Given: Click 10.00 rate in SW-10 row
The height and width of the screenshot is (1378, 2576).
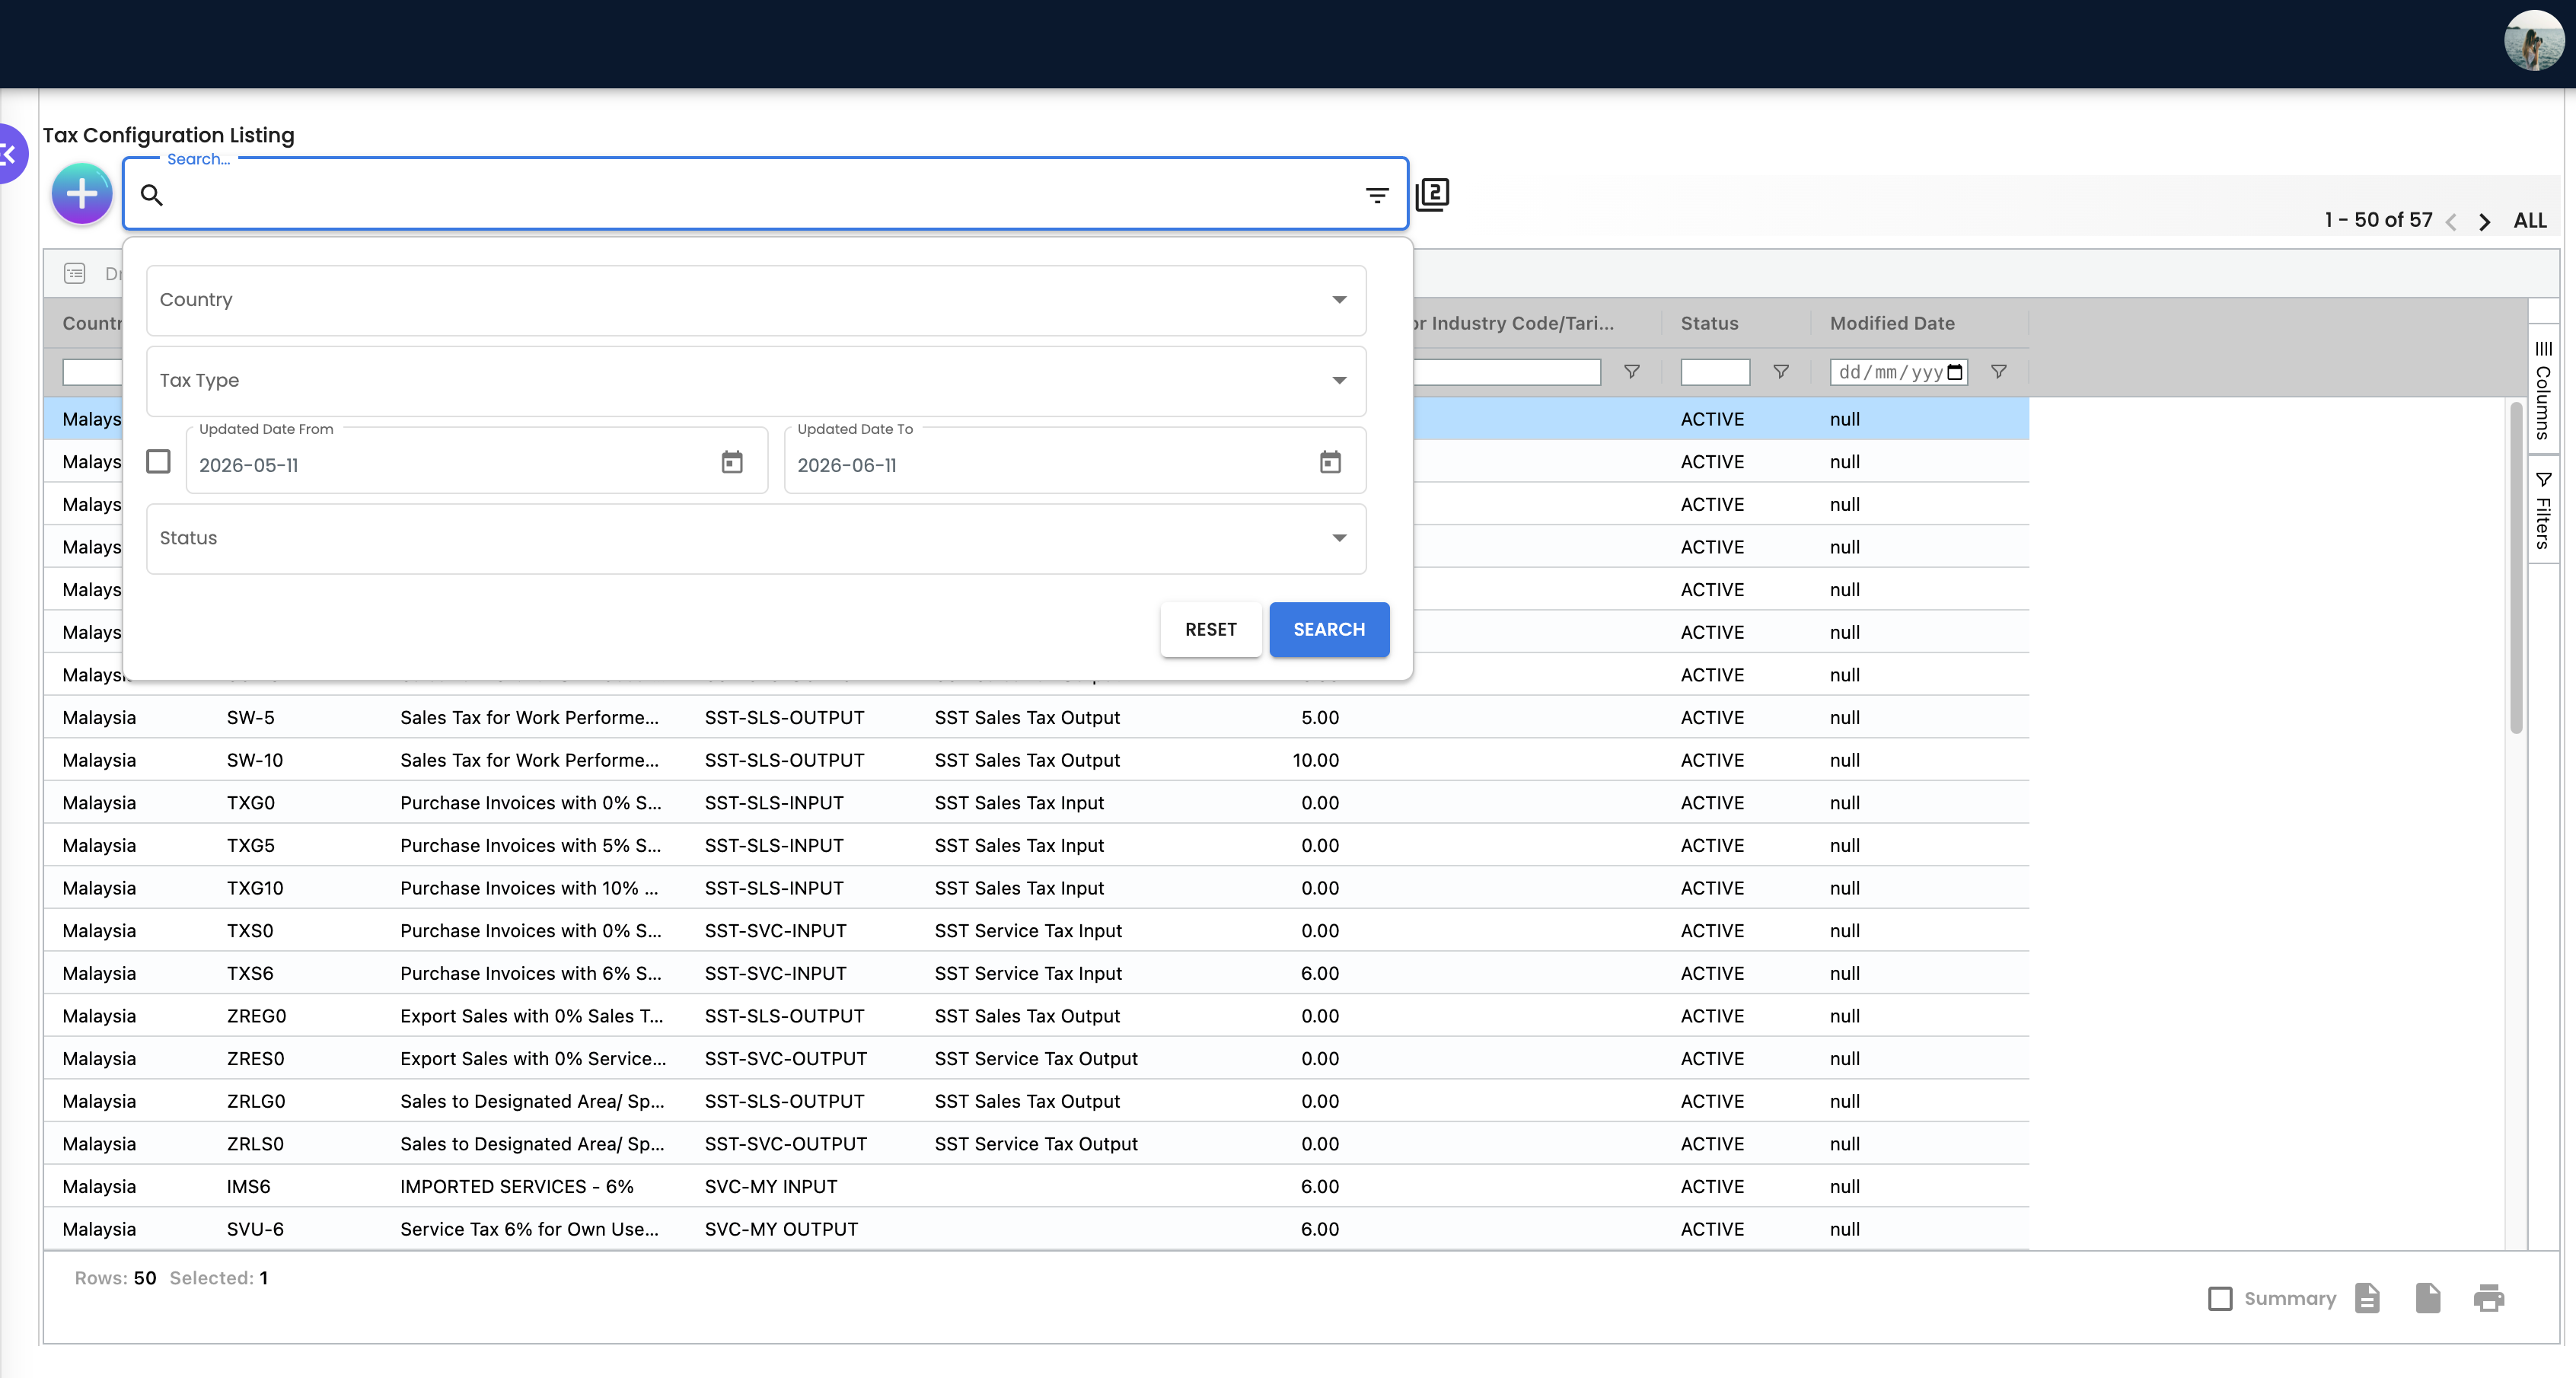Looking at the screenshot, I should pyautogui.click(x=1315, y=760).
